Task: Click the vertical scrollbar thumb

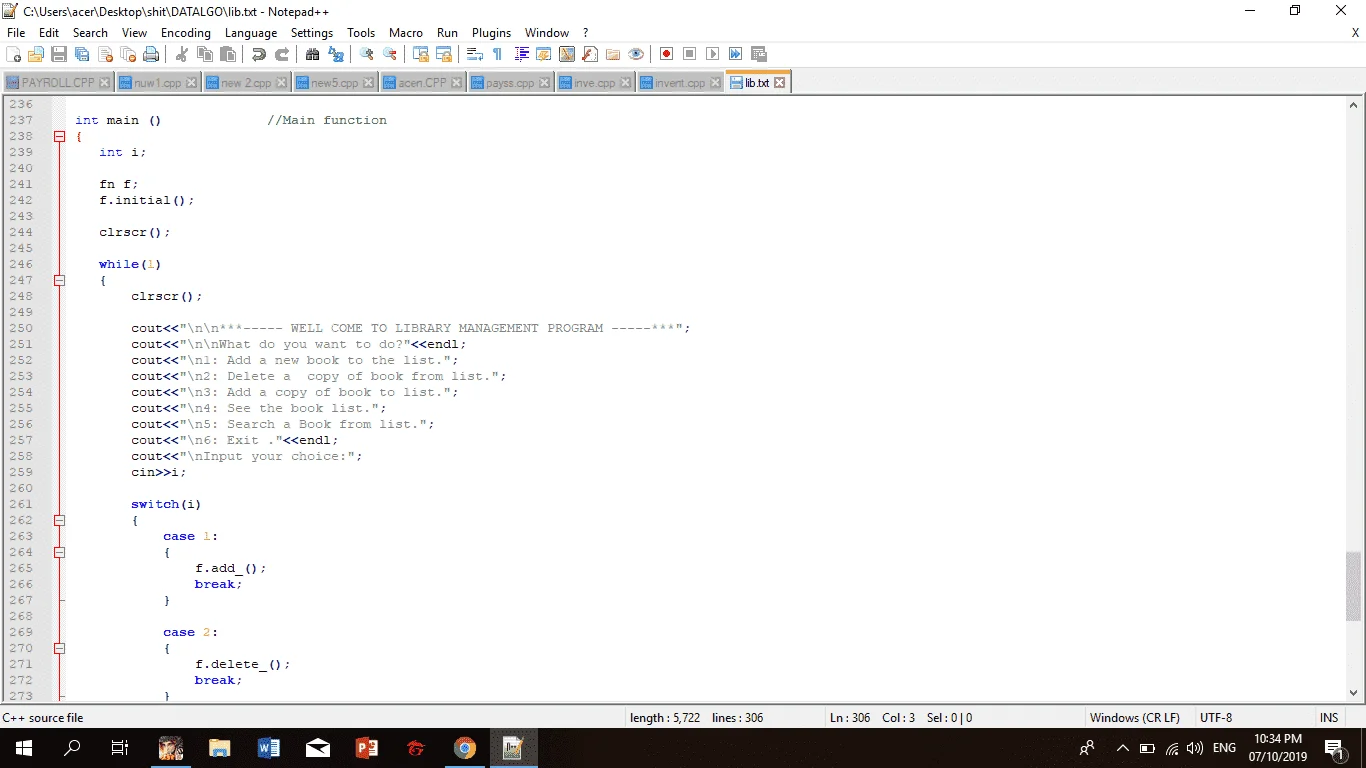Action: point(1354,586)
